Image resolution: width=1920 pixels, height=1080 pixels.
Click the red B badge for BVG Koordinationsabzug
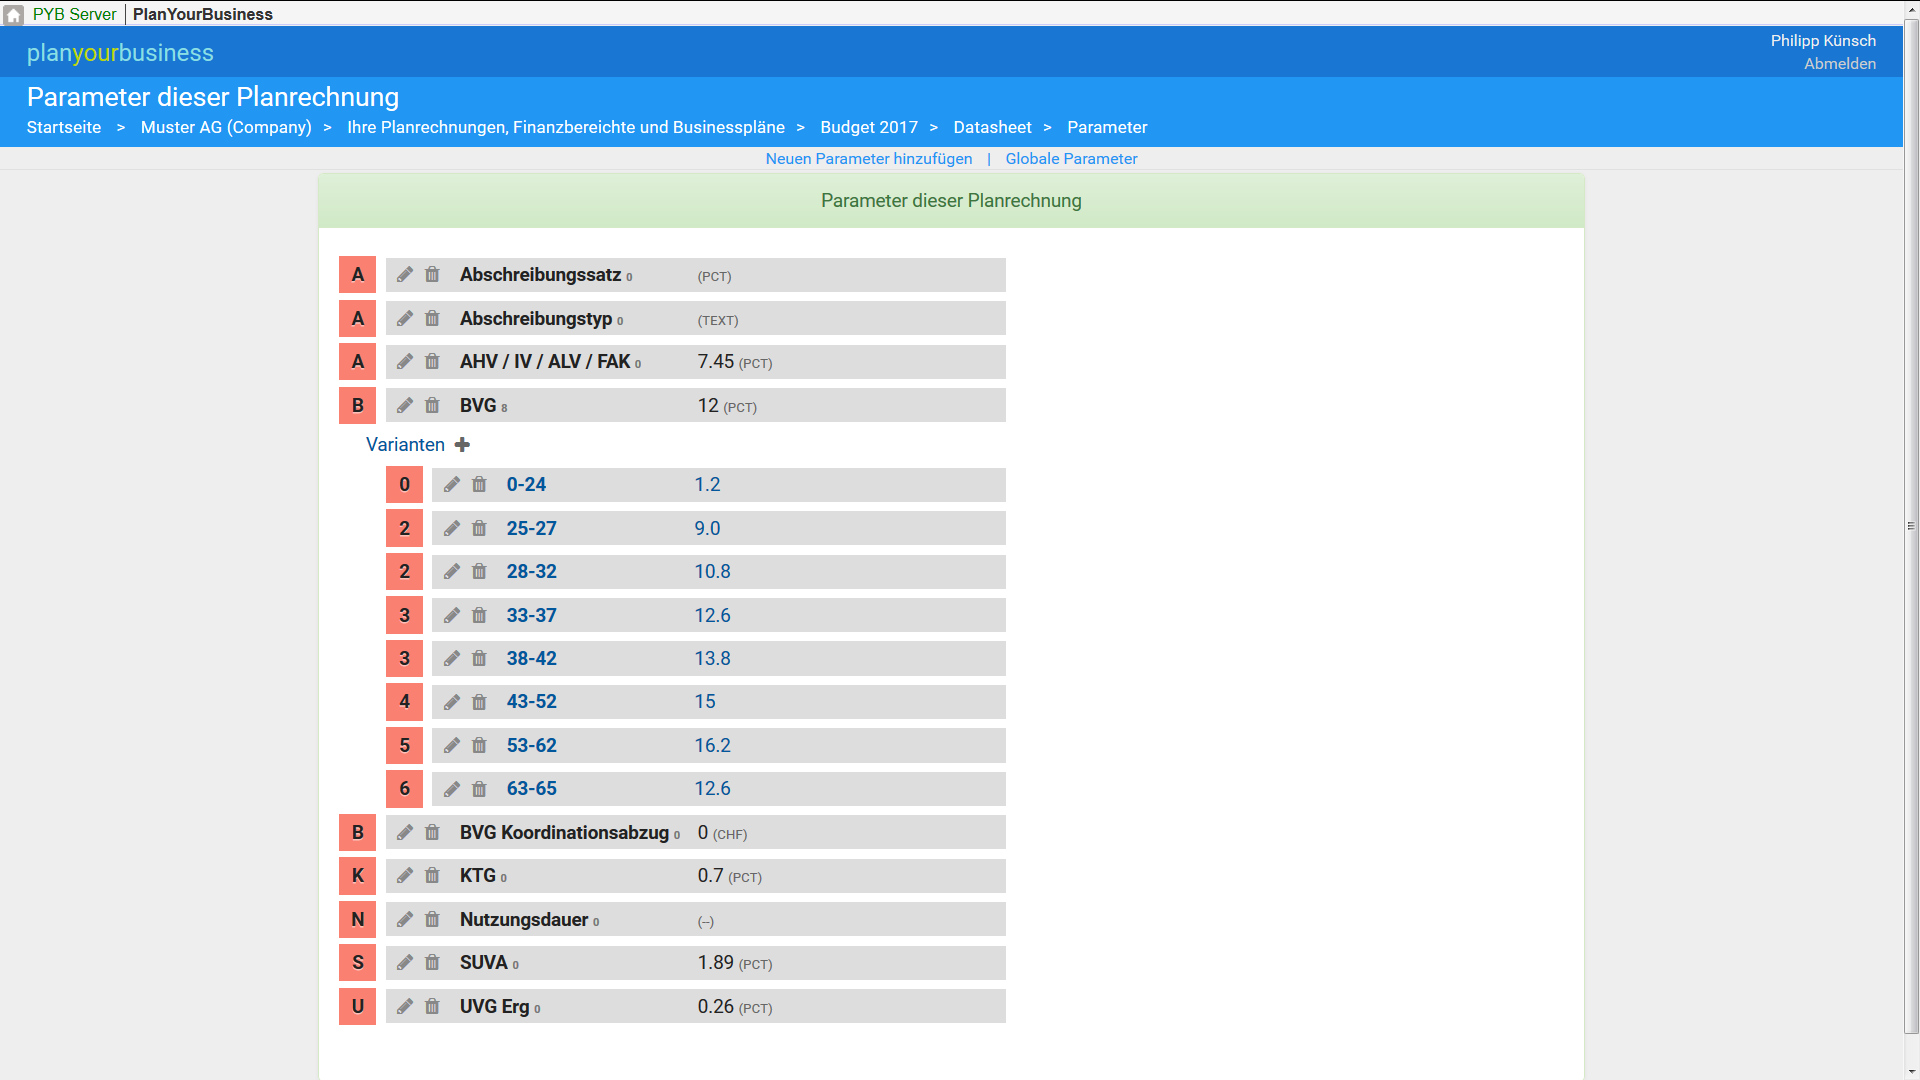[x=357, y=833]
